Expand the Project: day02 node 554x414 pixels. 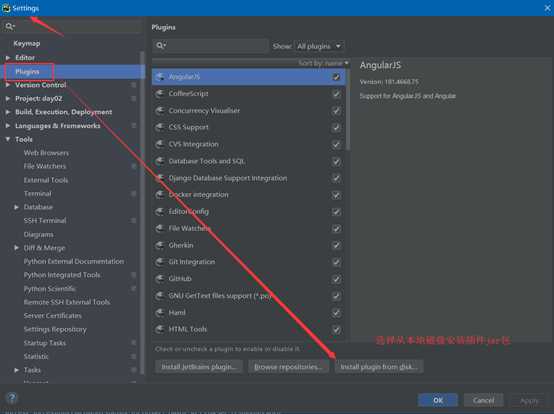click(x=8, y=98)
